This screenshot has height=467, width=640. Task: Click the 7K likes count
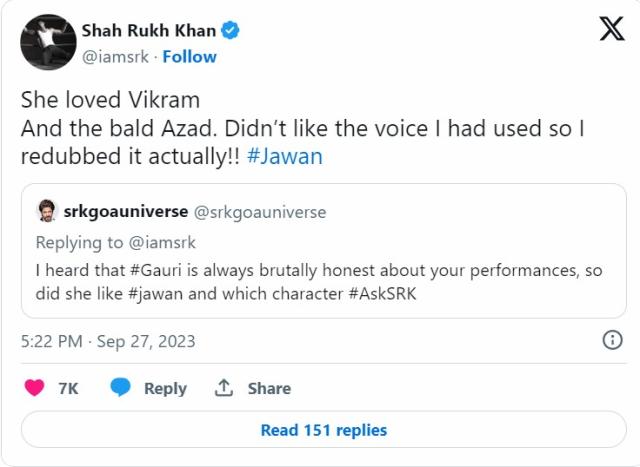(68, 388)
